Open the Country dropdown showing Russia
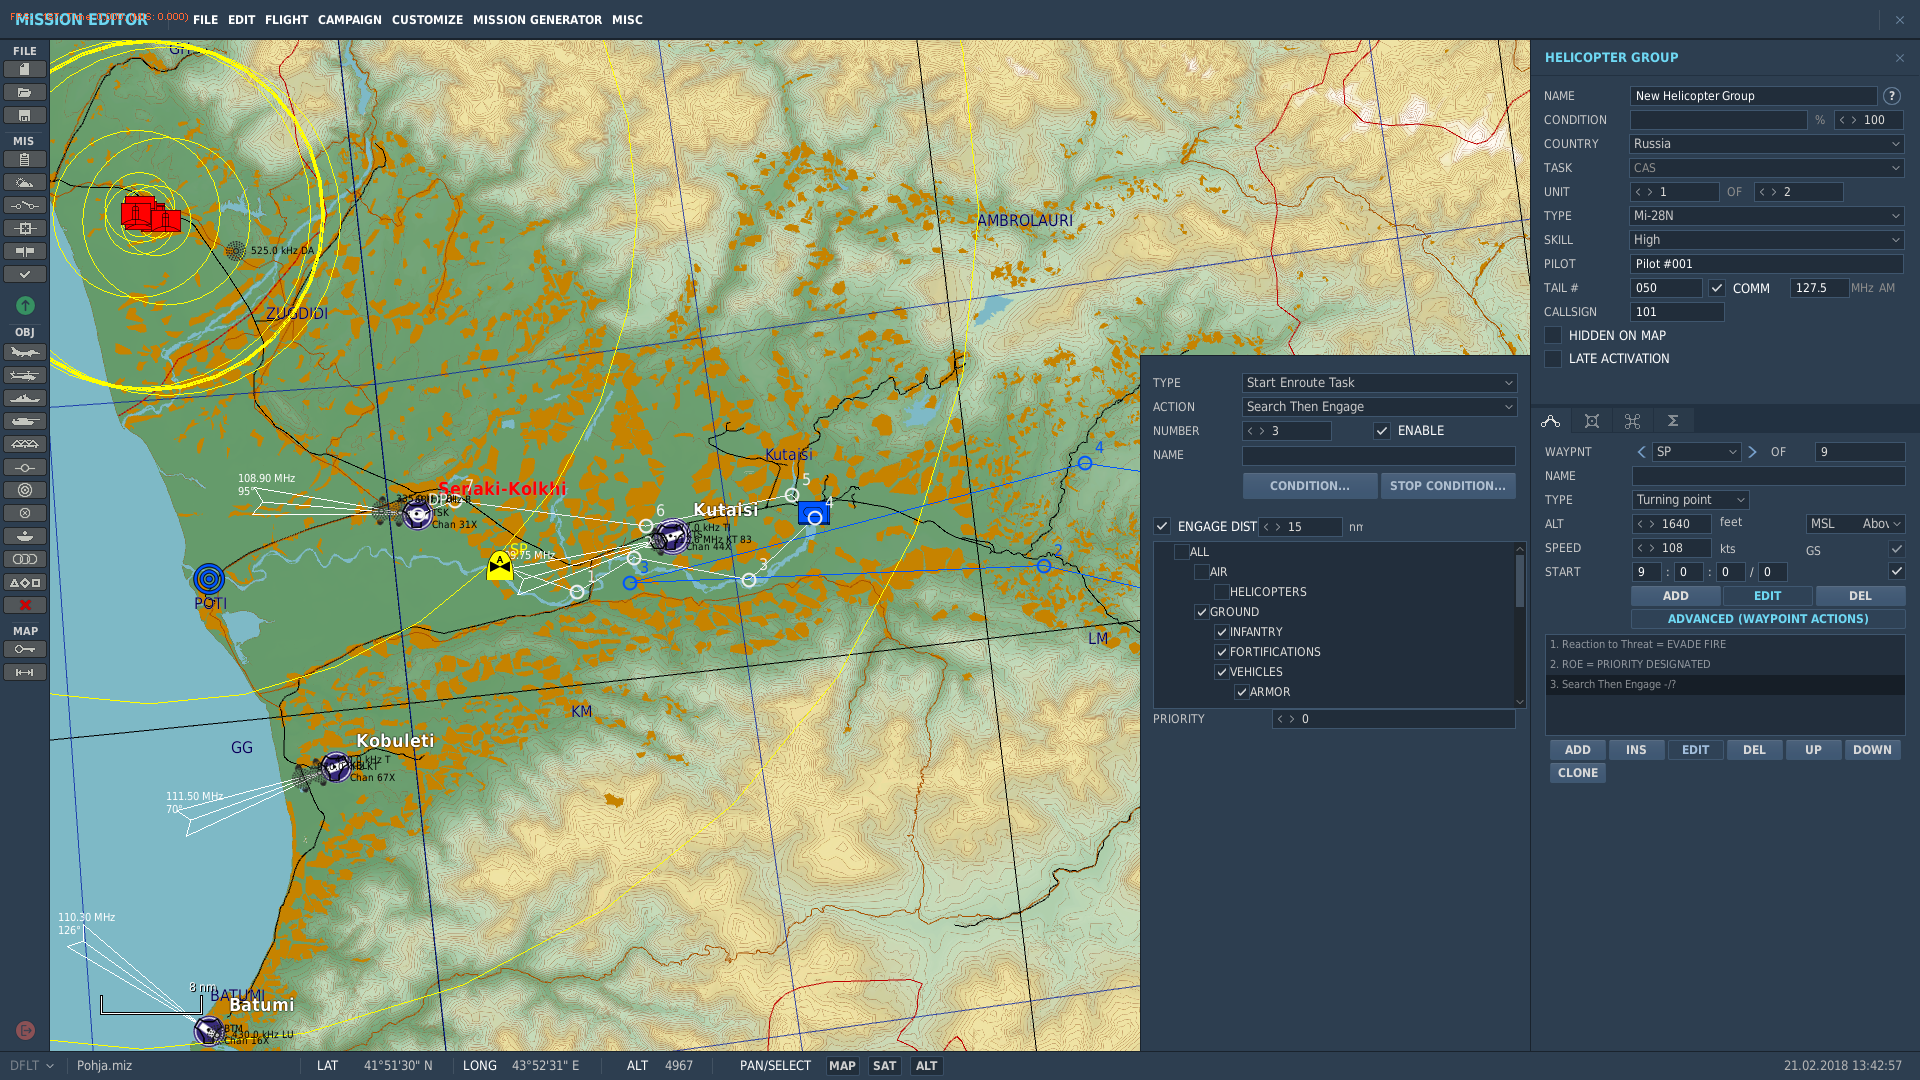1920x1080 pixels. coord(1767,144)
